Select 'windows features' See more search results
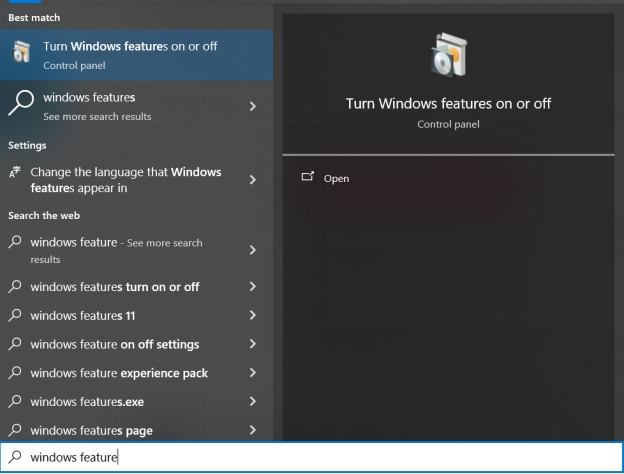The width and height of the screenshot is (624, 474). (x=136, y=106)
